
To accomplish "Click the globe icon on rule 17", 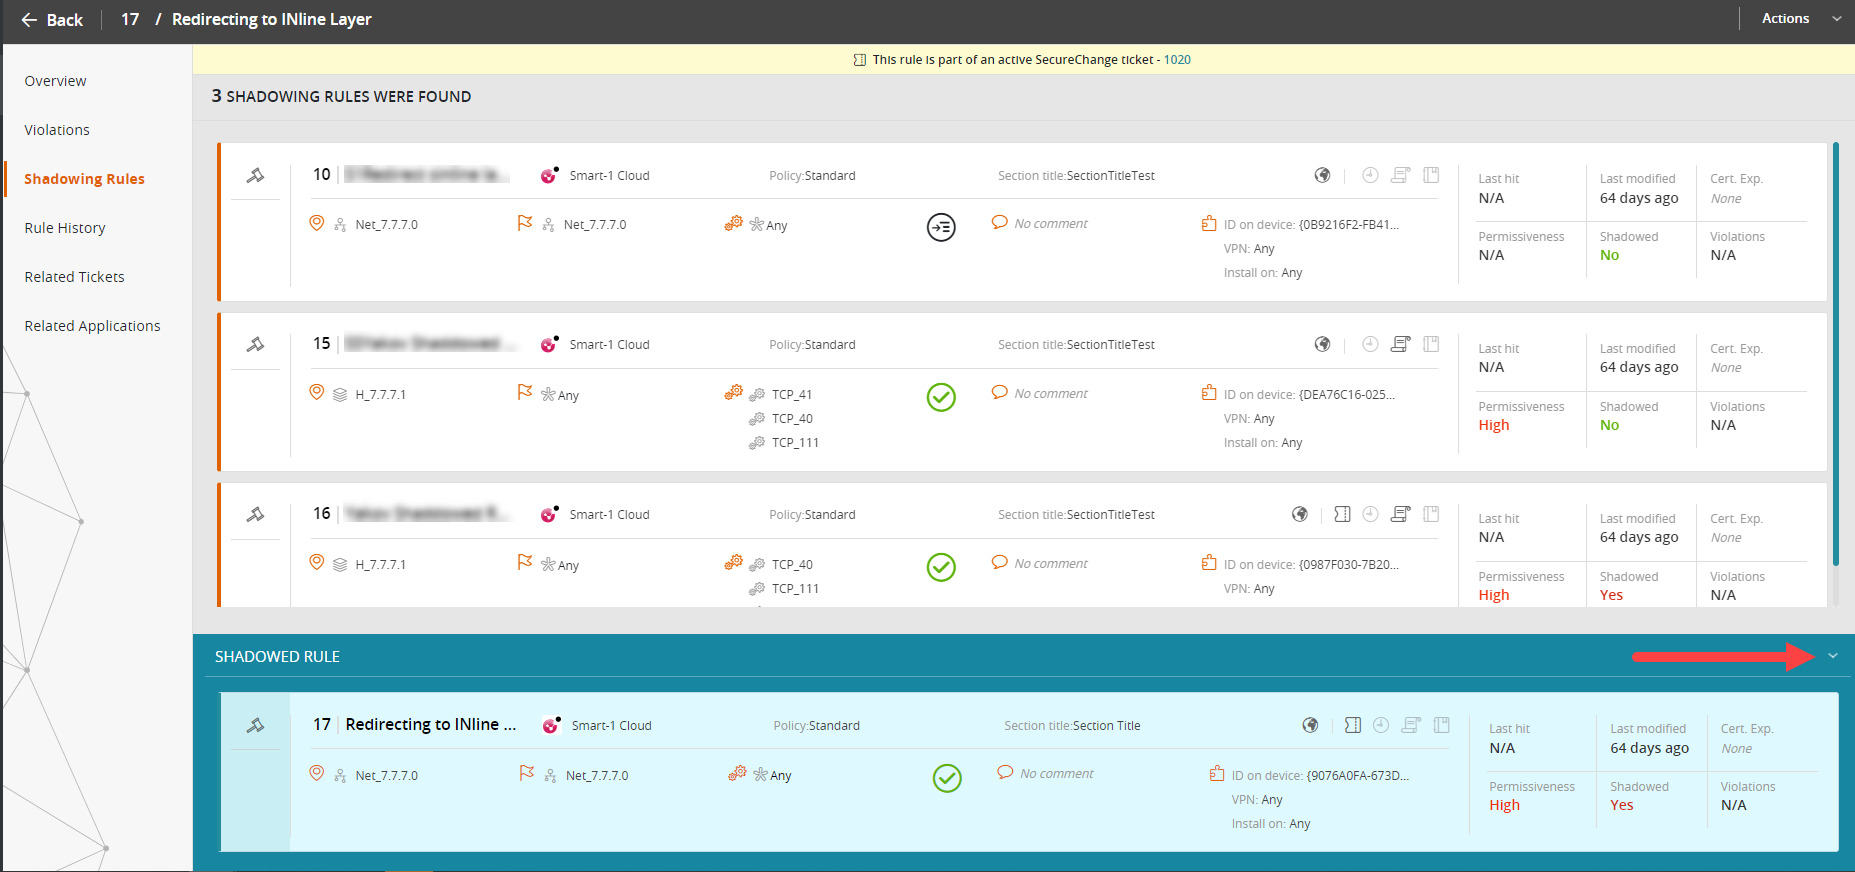I will (1310, 725).
